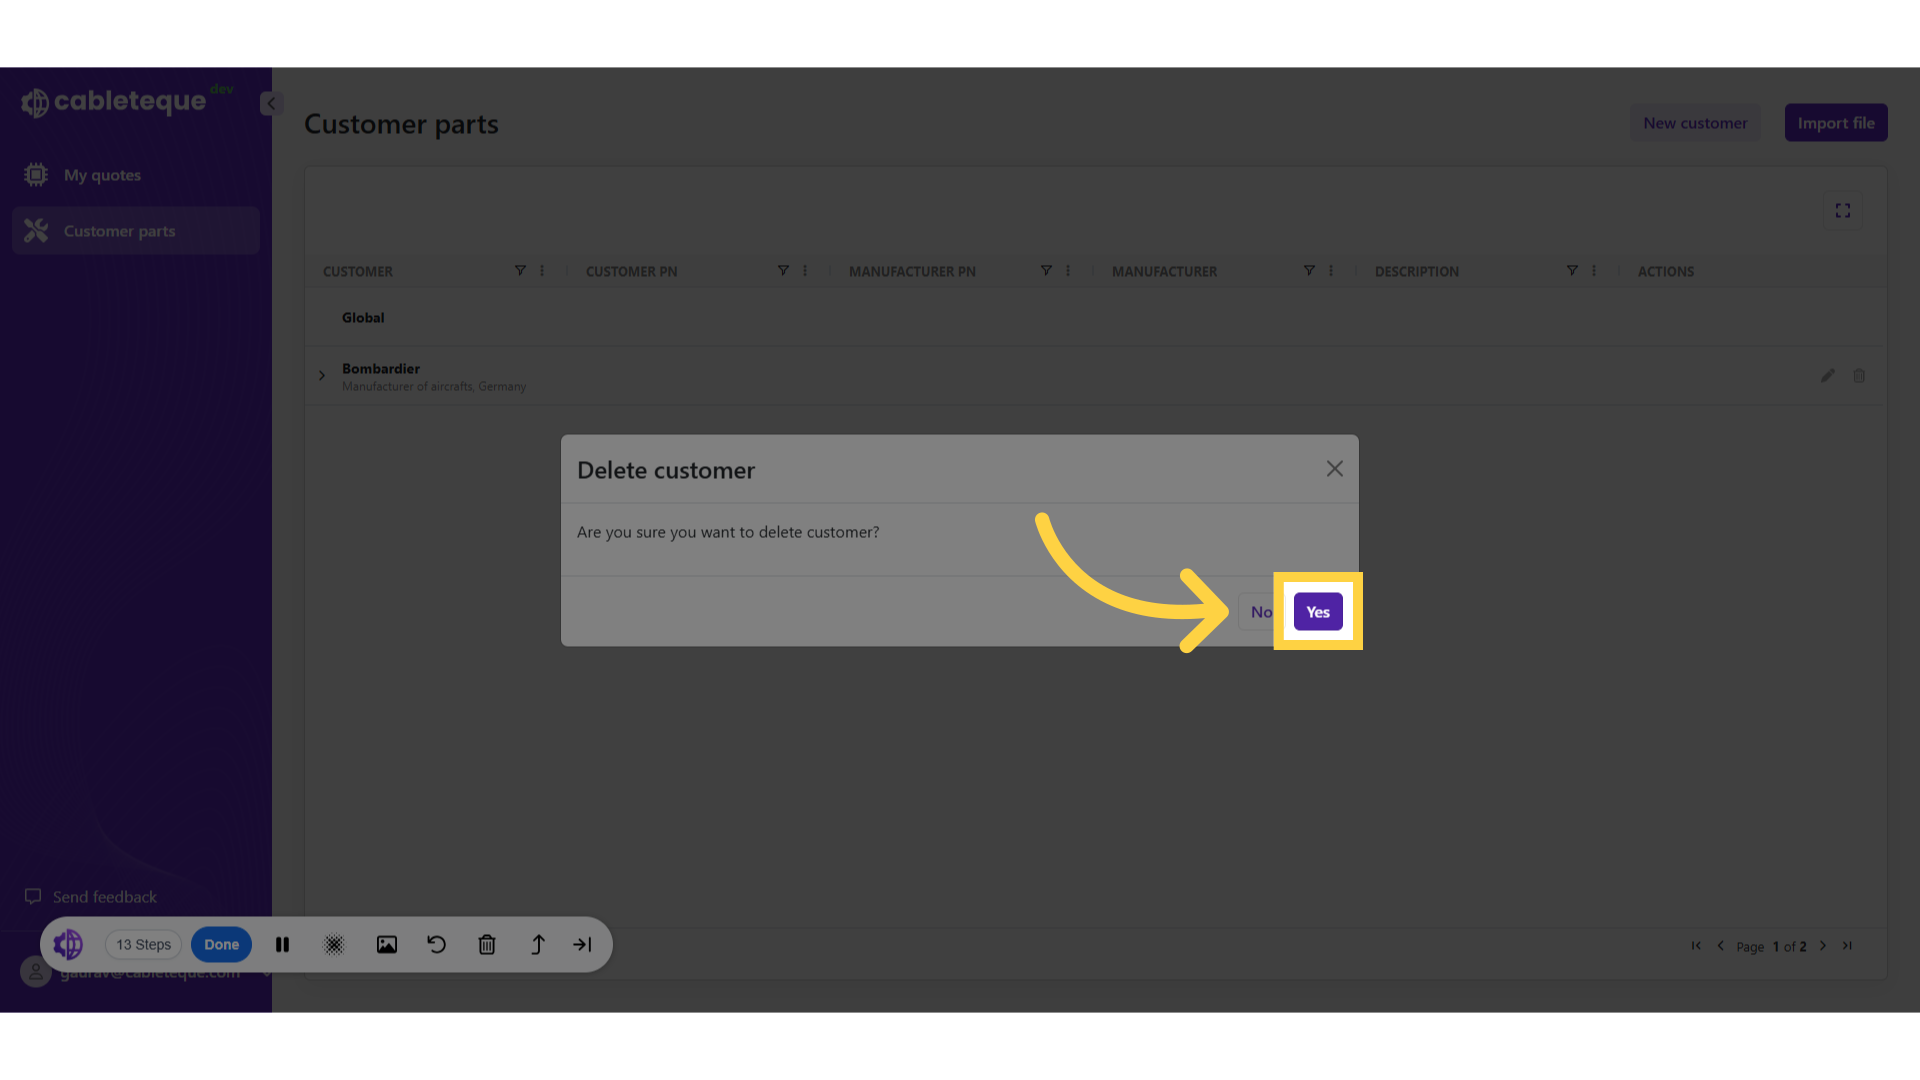This screenshot has width=1920, height=1080.
Task: Open the Customer column filter
Action: coord(520,271)
